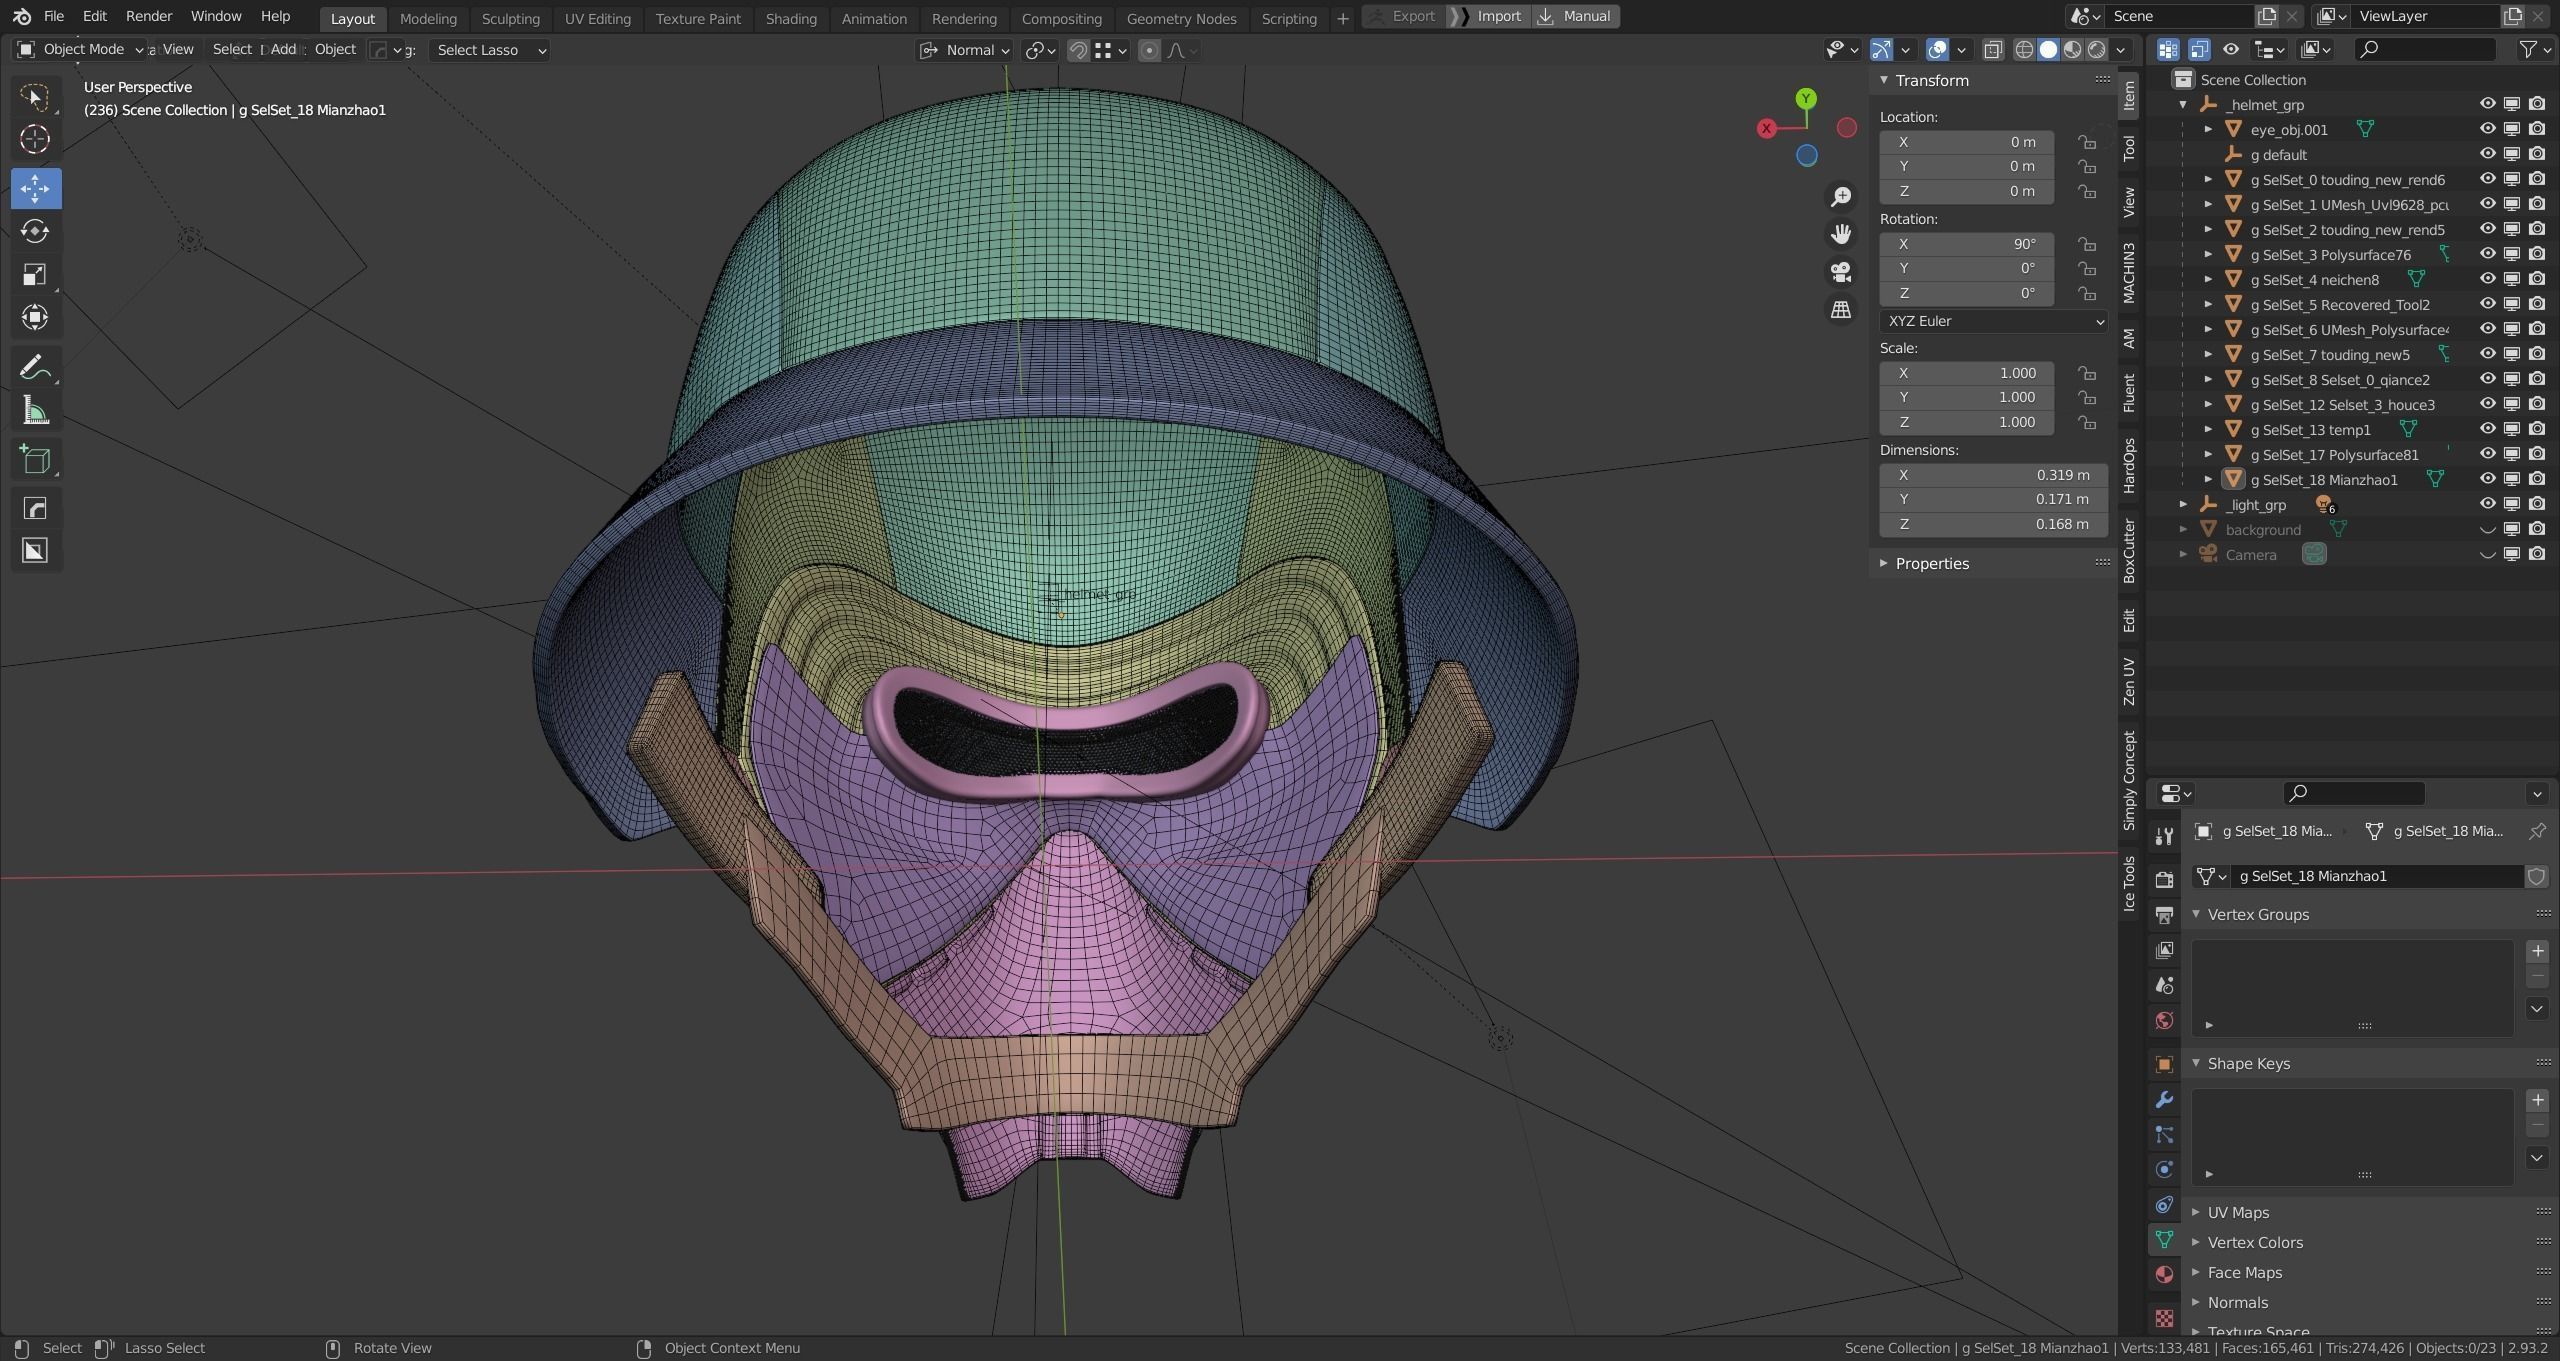The image size is (2560, 1361).
Task: Choose the Measure tool
Action: click(35, 411)
